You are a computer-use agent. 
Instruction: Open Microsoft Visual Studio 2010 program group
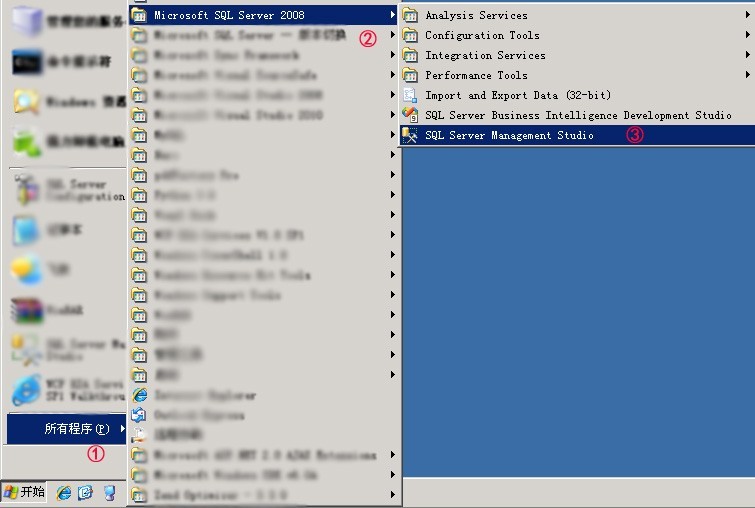pyautogui.click(x=263, y=115)
